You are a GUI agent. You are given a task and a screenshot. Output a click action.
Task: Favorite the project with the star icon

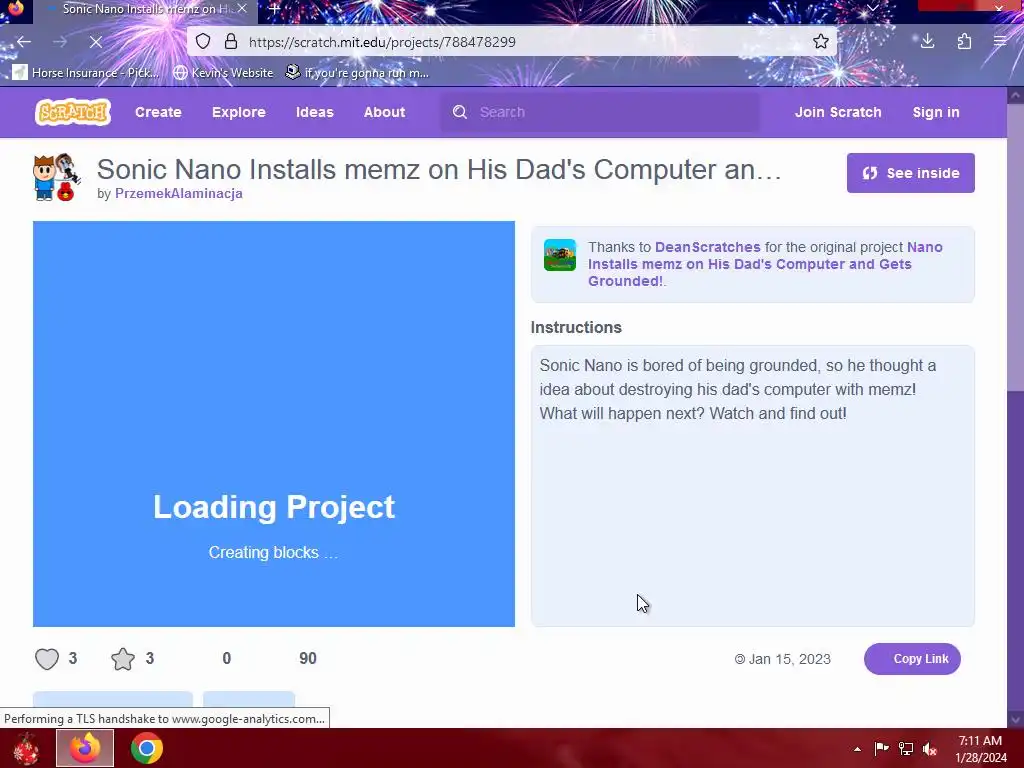pyautogui.click(x=123, y=659)
